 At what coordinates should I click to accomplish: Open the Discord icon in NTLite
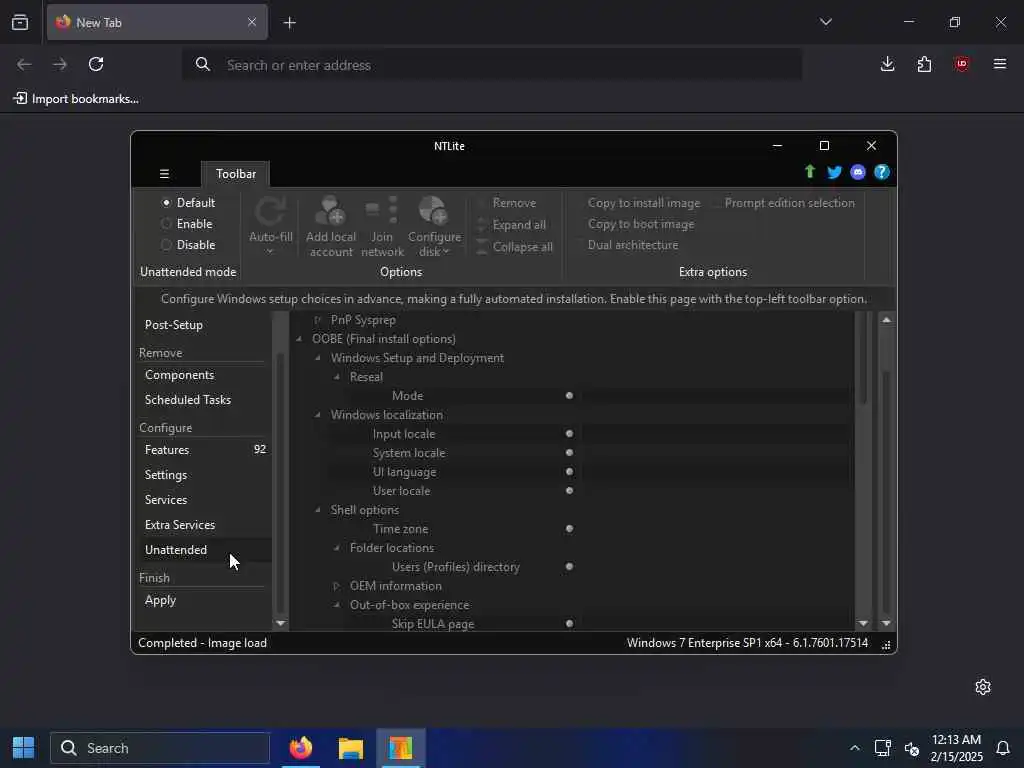click(858, 172)
